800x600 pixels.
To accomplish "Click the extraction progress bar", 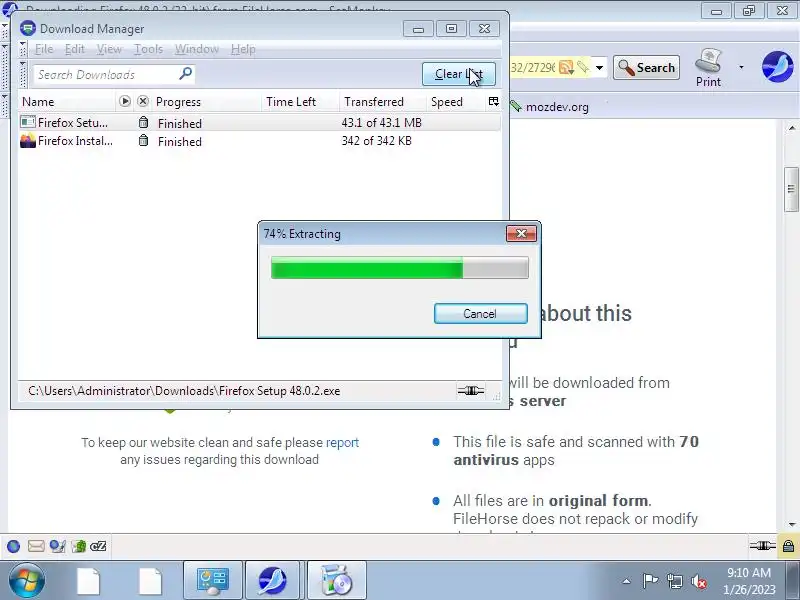I will 399,268.
